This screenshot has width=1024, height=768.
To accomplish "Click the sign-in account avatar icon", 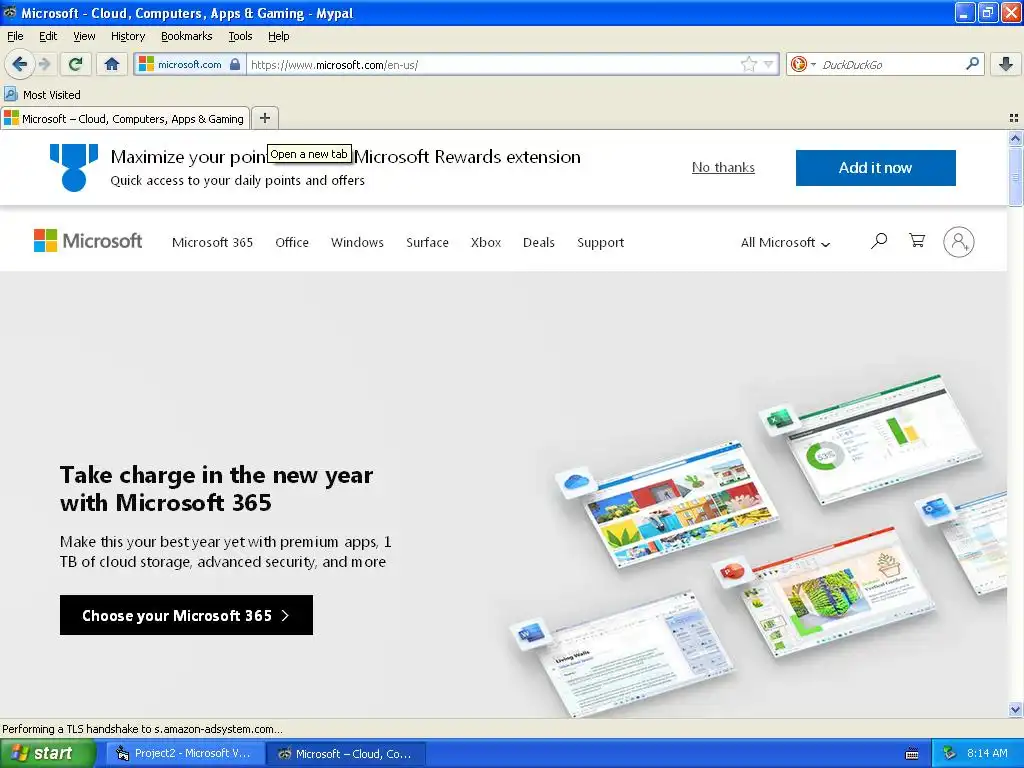I will pos(958,242).
